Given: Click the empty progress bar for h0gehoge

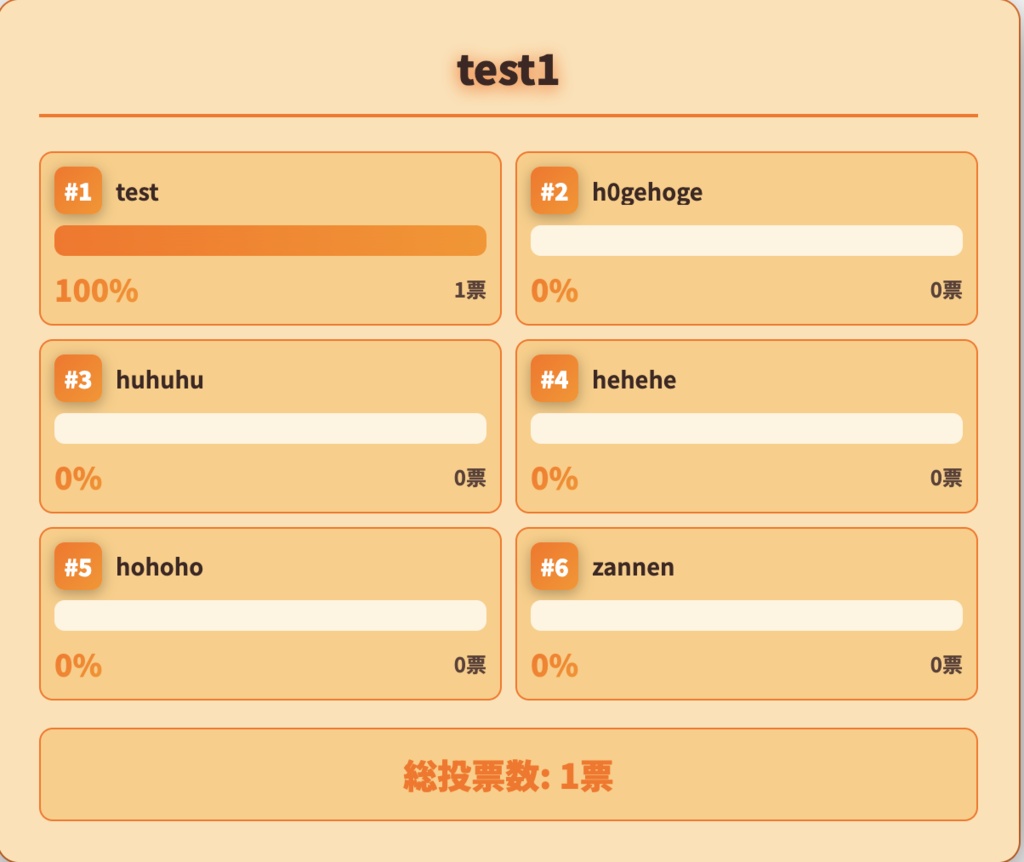Looking at the screenshot, I should pyautogui.click(x=746, y=241).
